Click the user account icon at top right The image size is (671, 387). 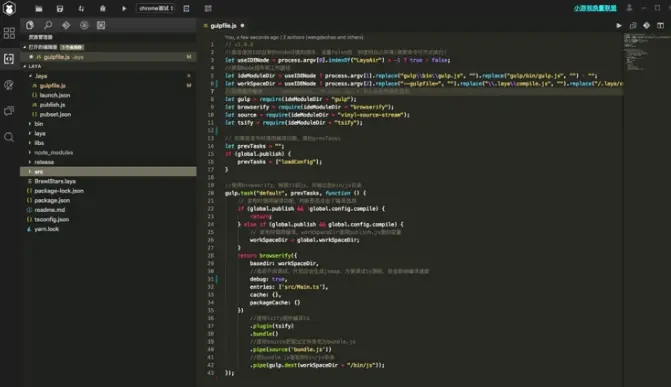click(629, 8)
